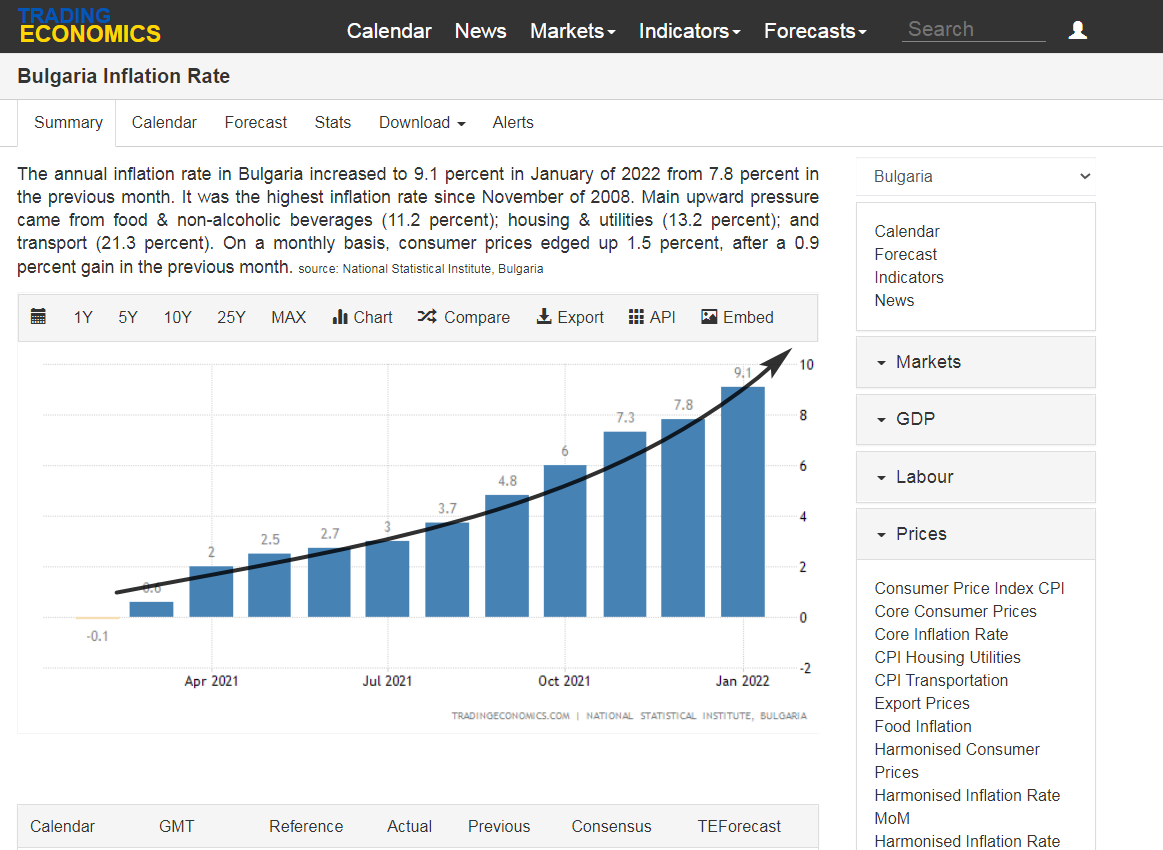
Task: Open the calendar date range icon
Action: [38, 317]
